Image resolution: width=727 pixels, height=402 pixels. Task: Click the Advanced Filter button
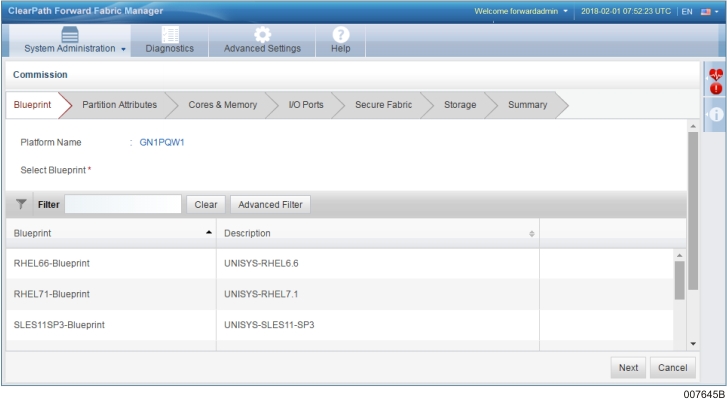point(270,204)
